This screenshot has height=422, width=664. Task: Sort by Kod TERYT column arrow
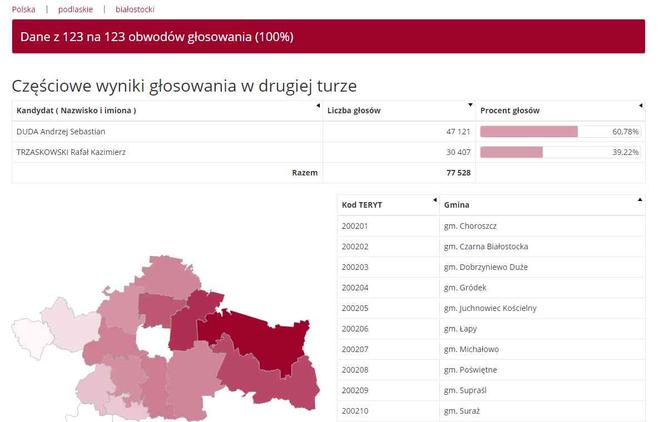pos(434,200)
